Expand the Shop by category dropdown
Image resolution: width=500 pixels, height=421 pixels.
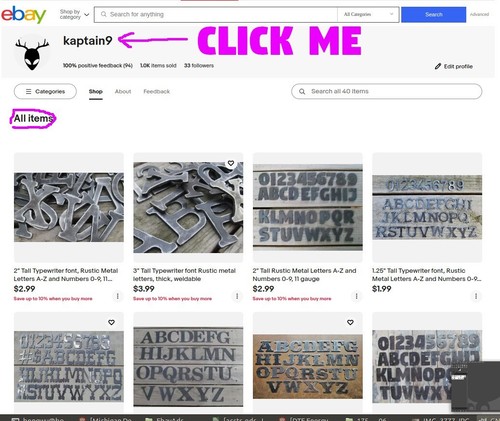click(74, 14)
